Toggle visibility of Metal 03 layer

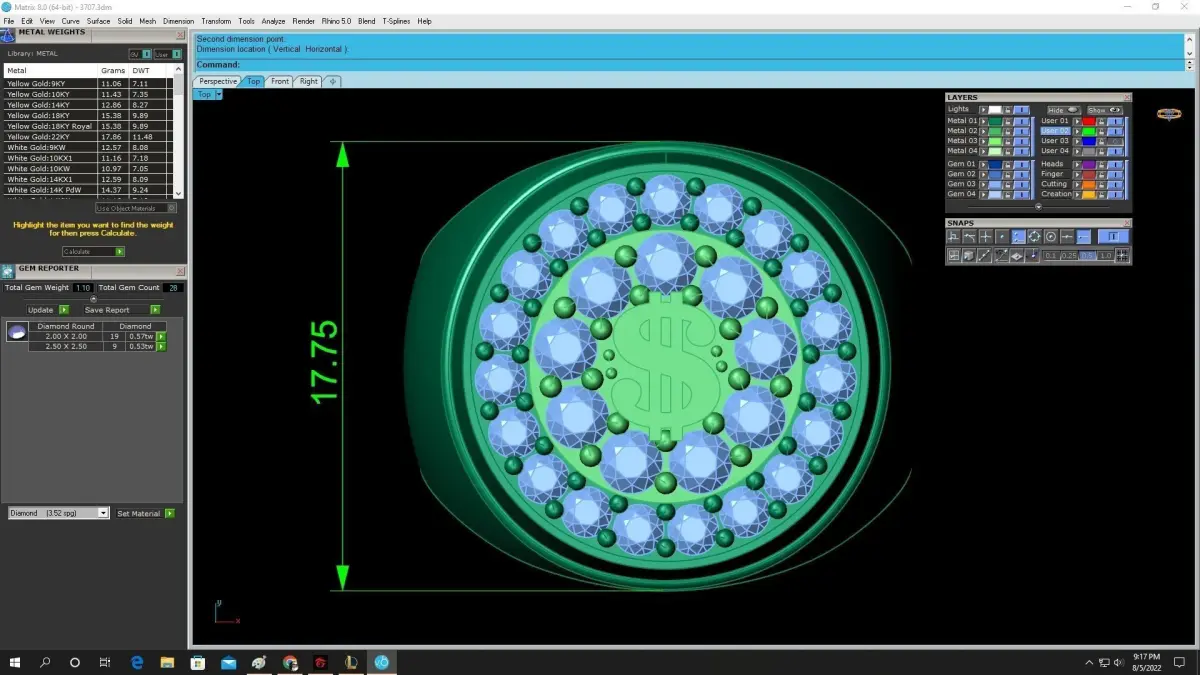(x=1021, y=141)
